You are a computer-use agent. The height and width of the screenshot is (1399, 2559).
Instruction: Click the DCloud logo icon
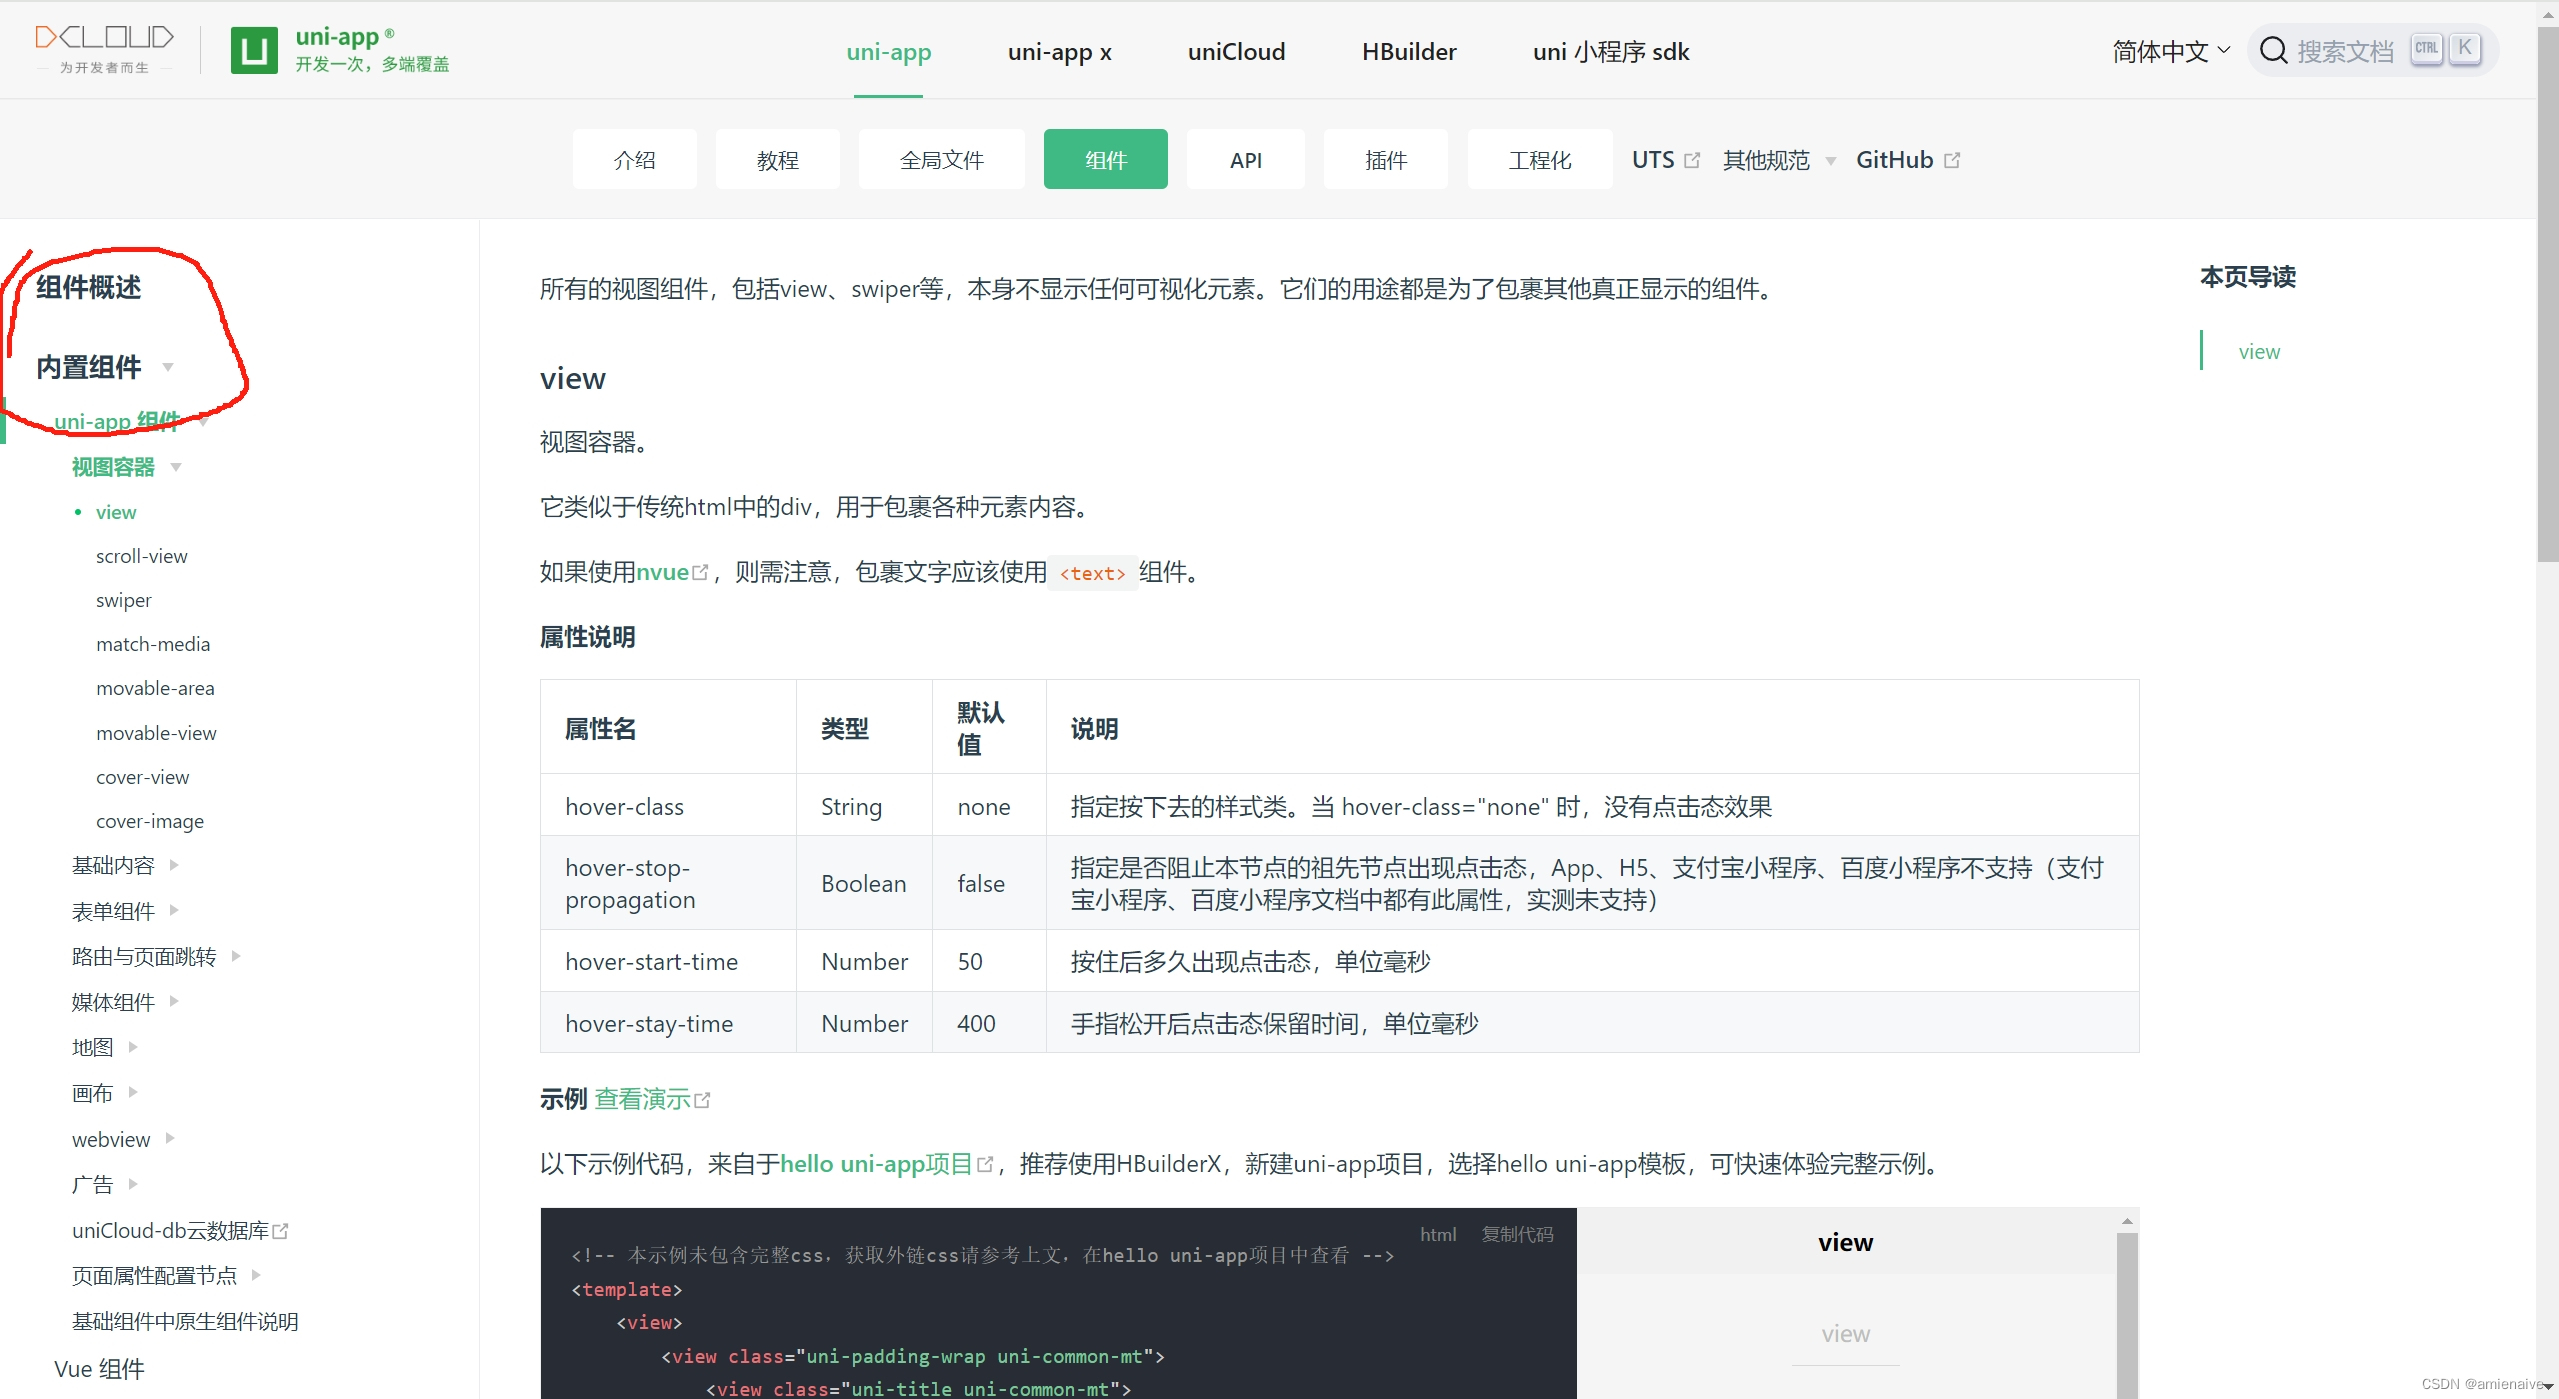click(104, 38)
